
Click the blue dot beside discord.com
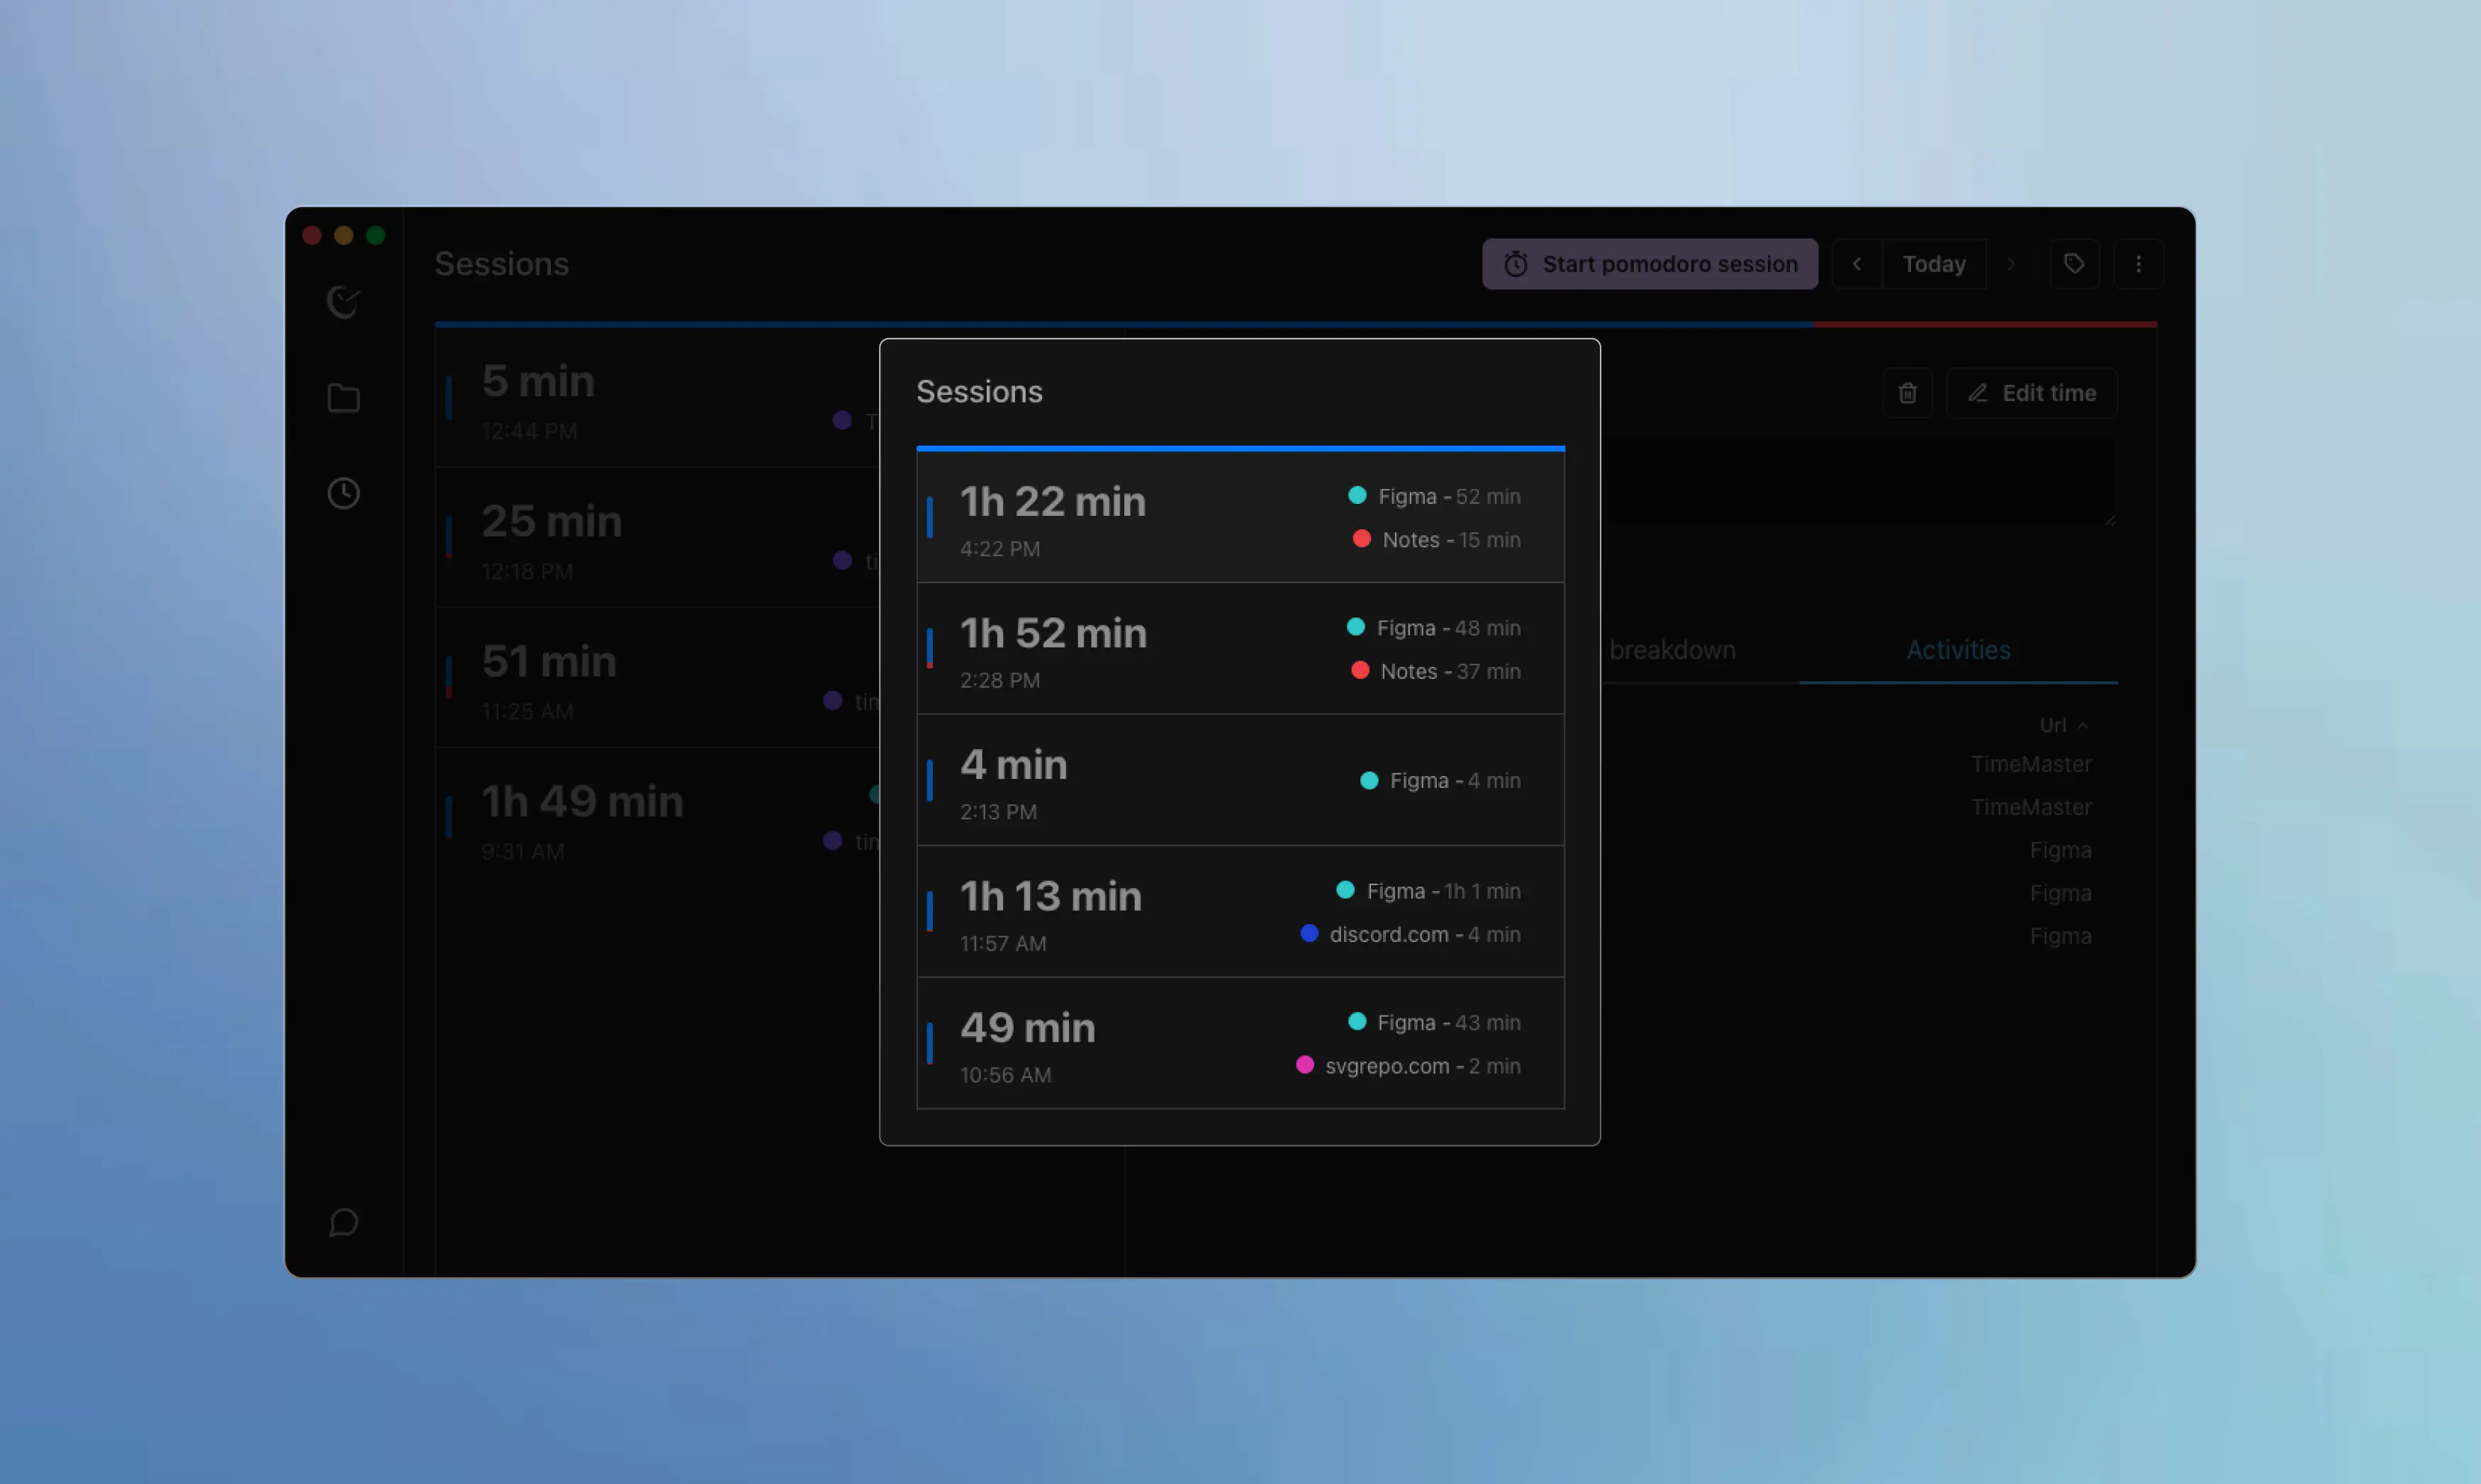[1309, 933]
